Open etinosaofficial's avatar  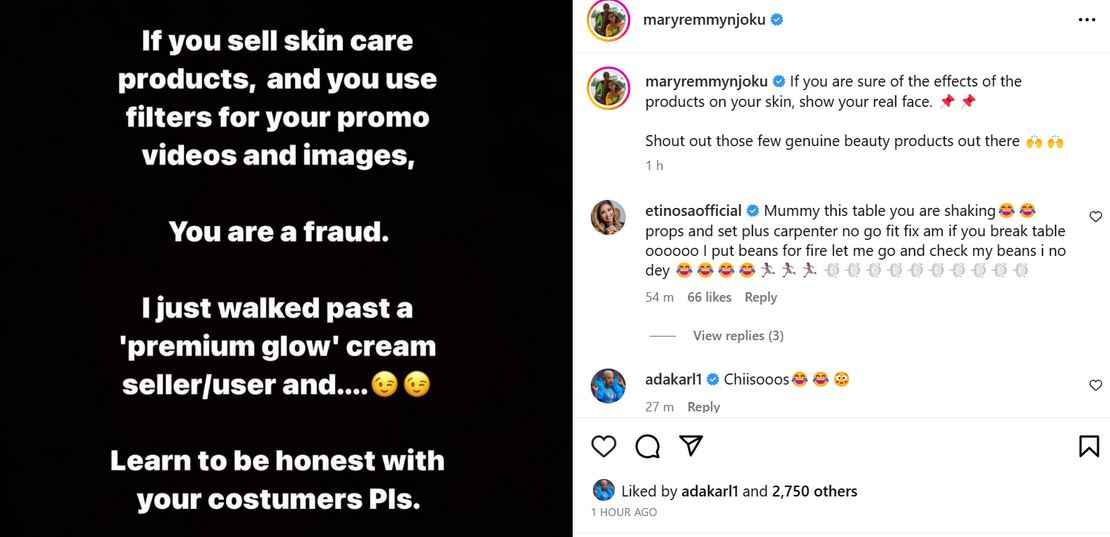(608, 217)
